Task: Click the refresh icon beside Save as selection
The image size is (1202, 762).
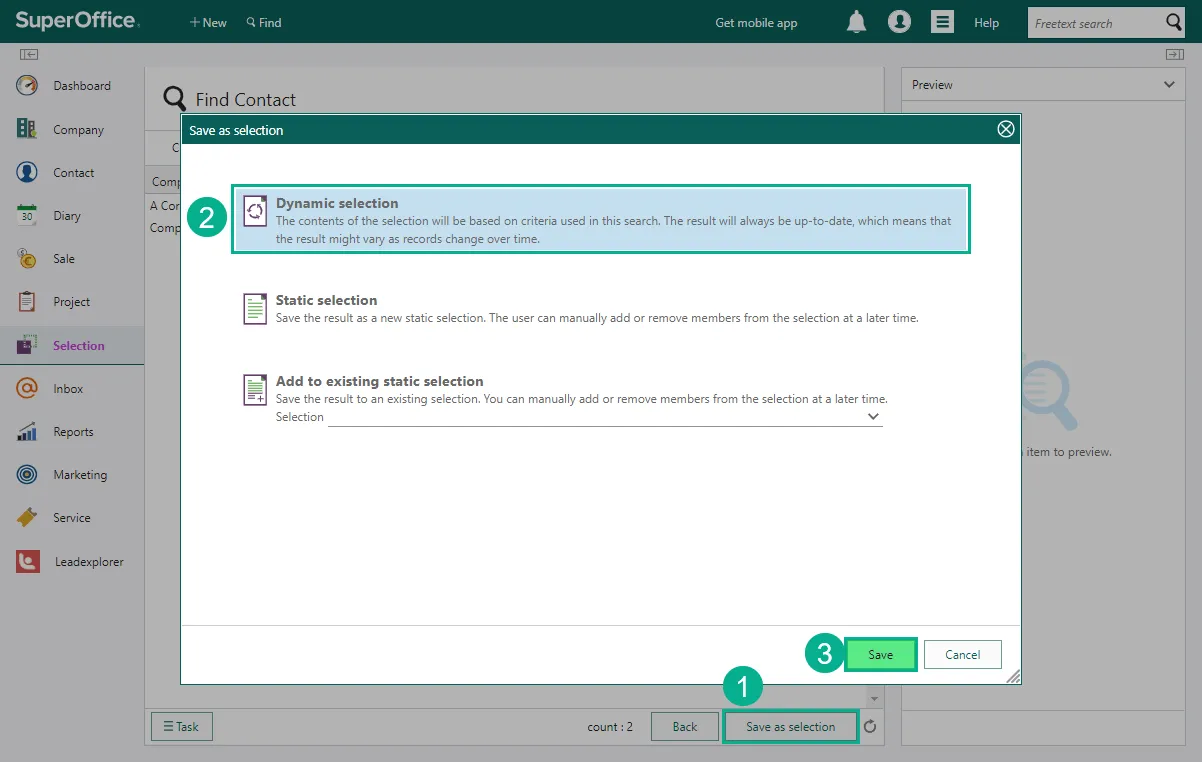Action: (x=870, y=727)
